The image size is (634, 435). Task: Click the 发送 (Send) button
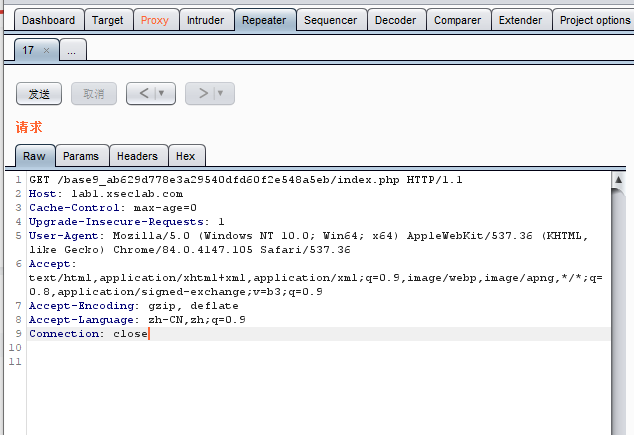tap(39, 94)
